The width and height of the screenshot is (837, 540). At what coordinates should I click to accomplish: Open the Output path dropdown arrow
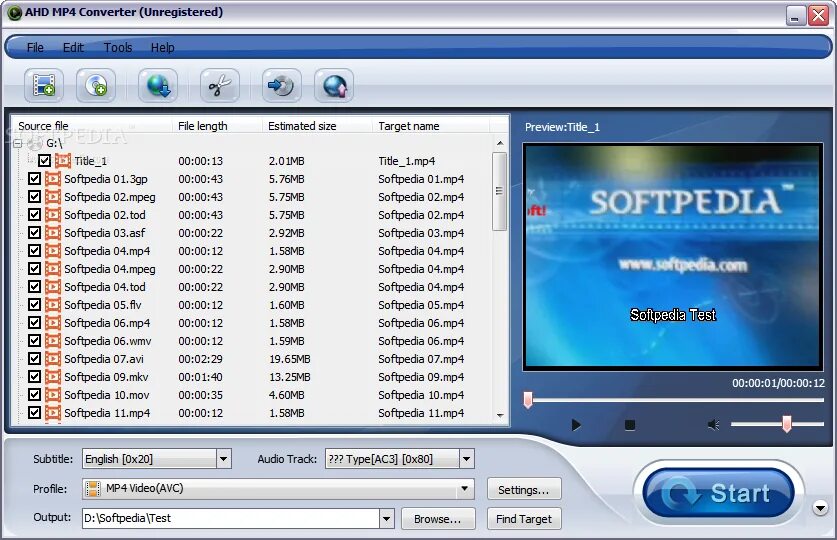click(x=387, y=519)
